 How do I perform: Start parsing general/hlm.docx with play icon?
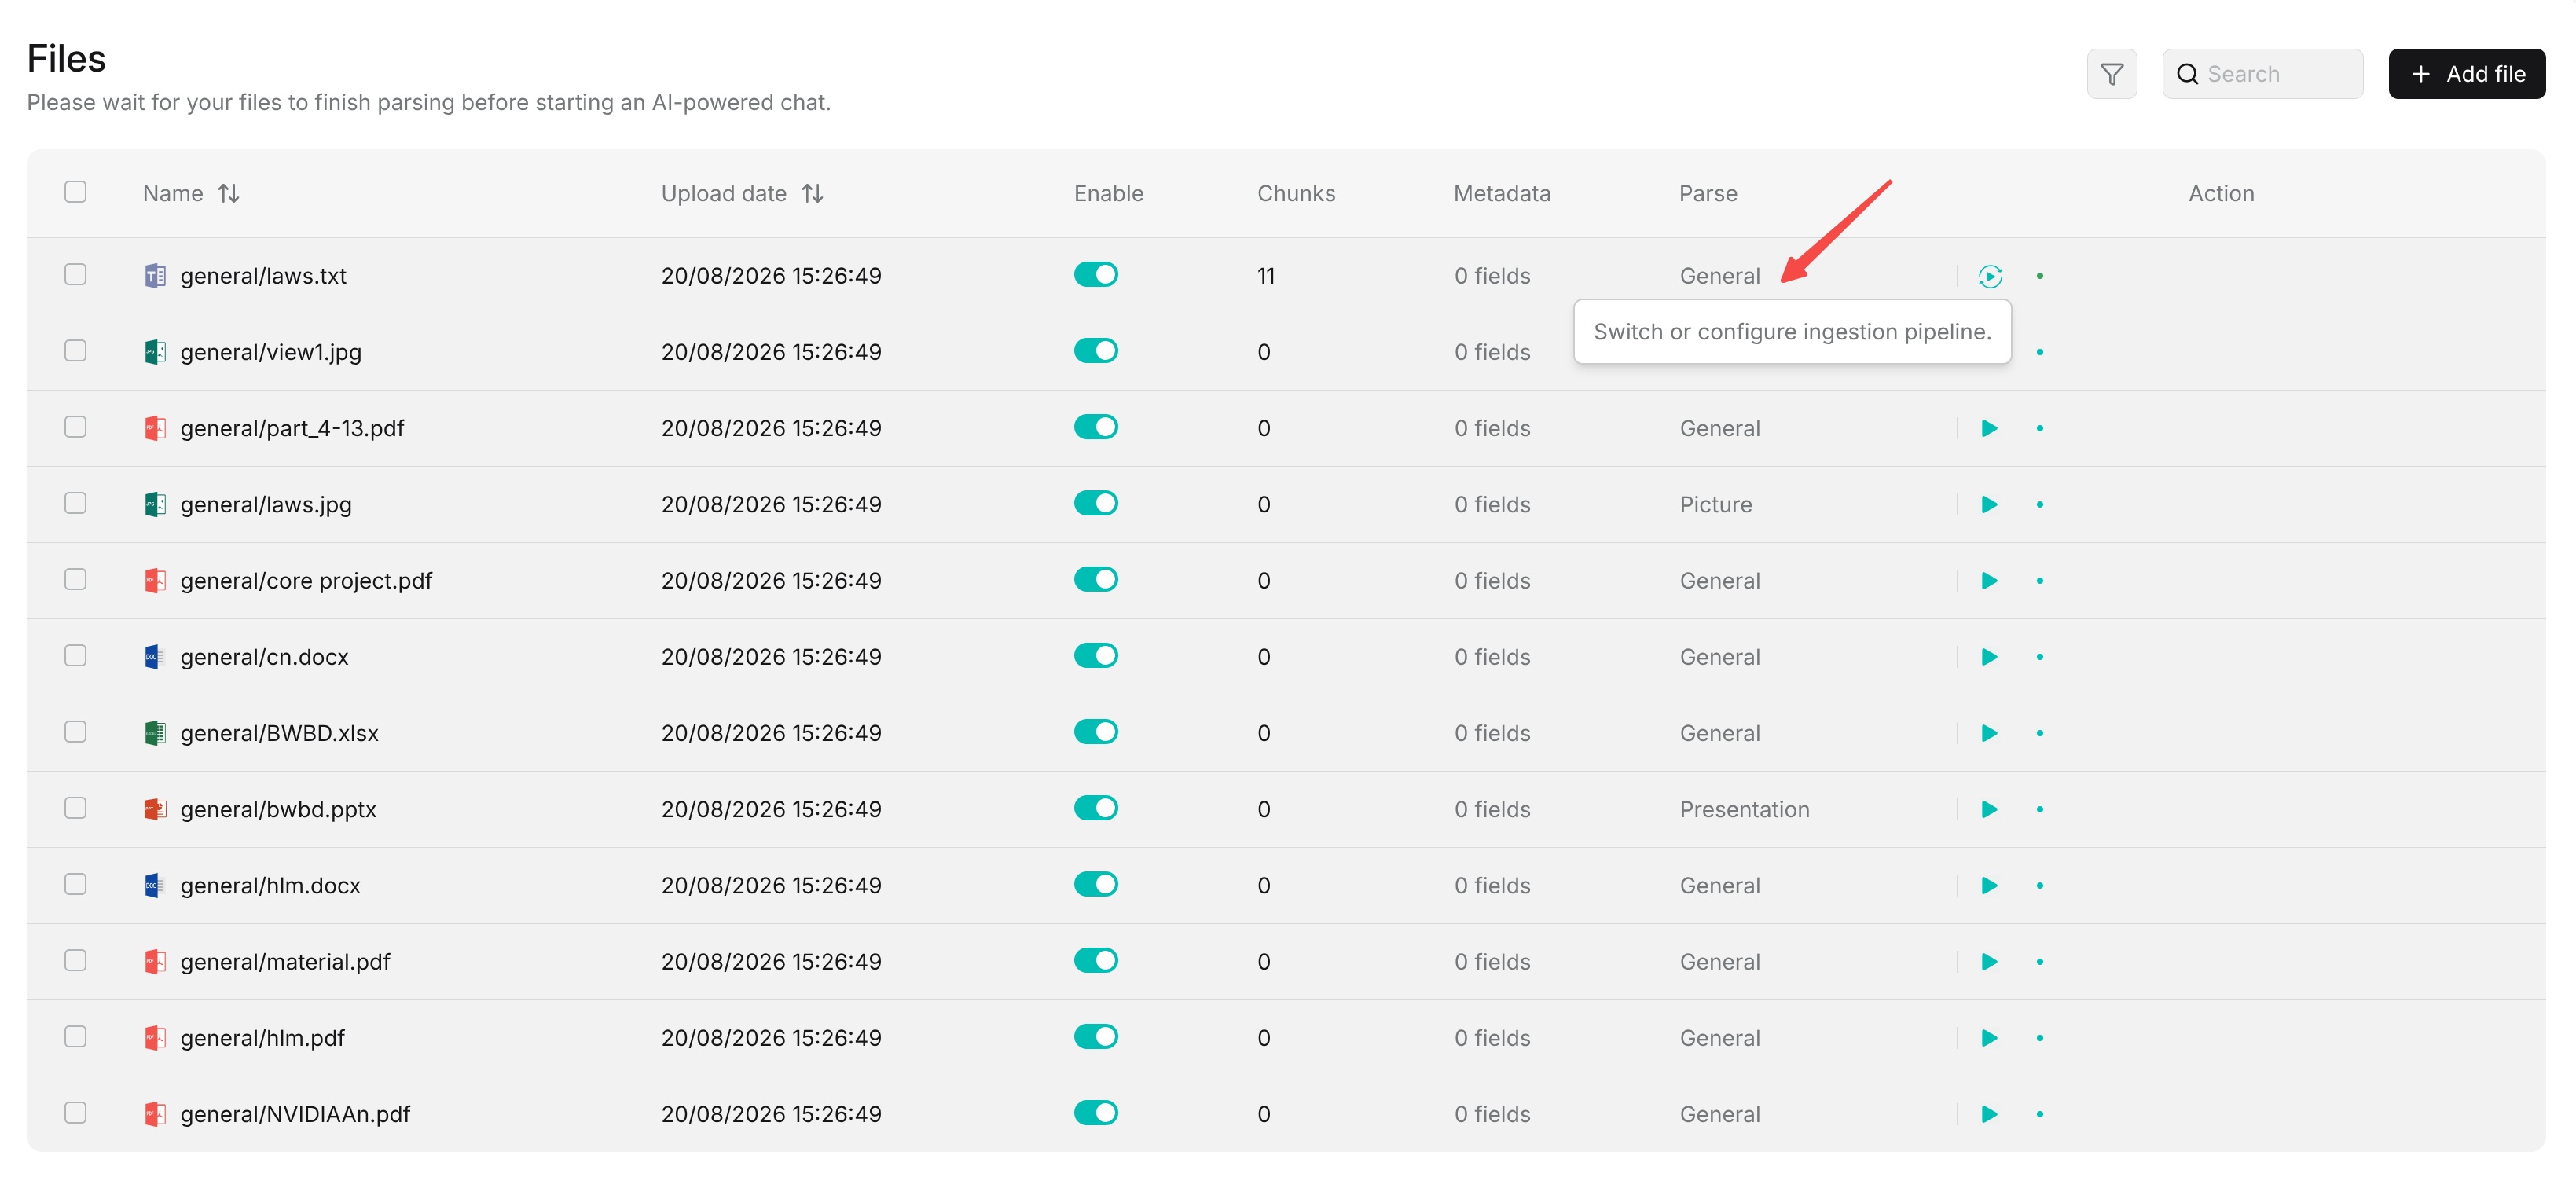pyautogui.click(x=1989, y=885)
